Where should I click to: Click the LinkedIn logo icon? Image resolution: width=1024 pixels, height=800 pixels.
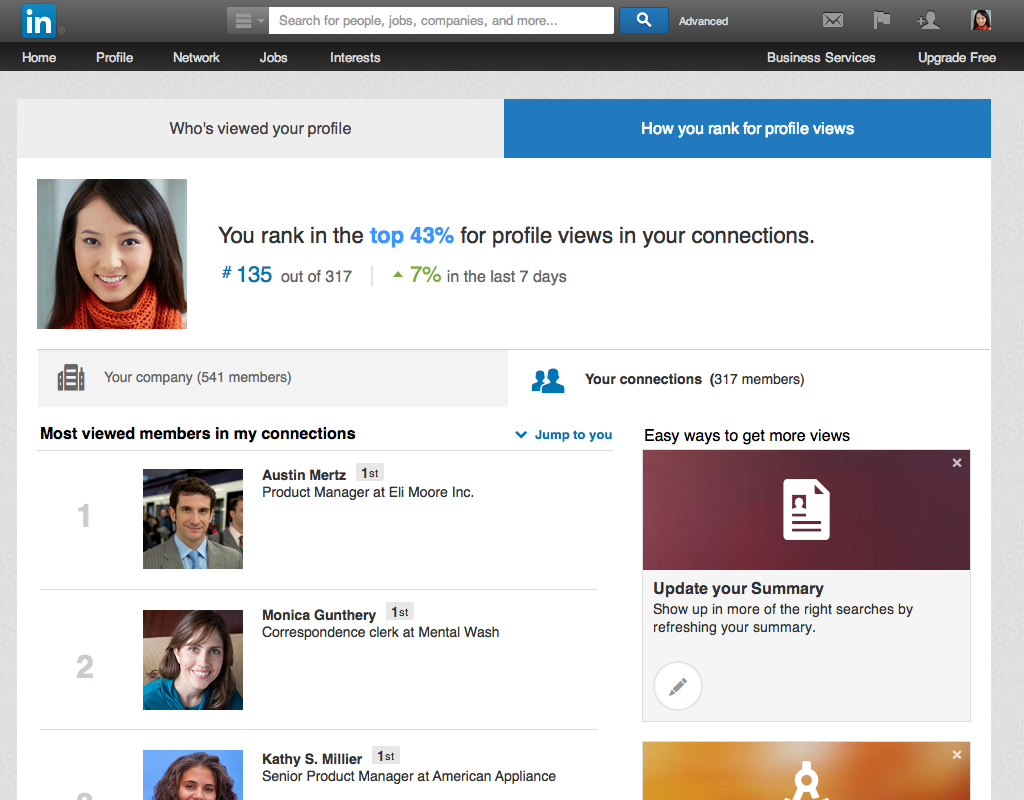(39, 20)
